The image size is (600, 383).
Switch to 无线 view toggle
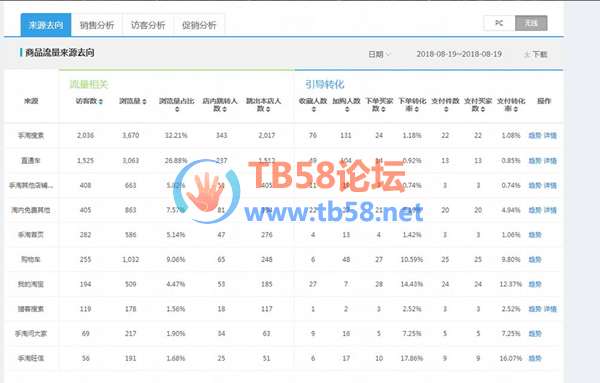click(532, 23)
